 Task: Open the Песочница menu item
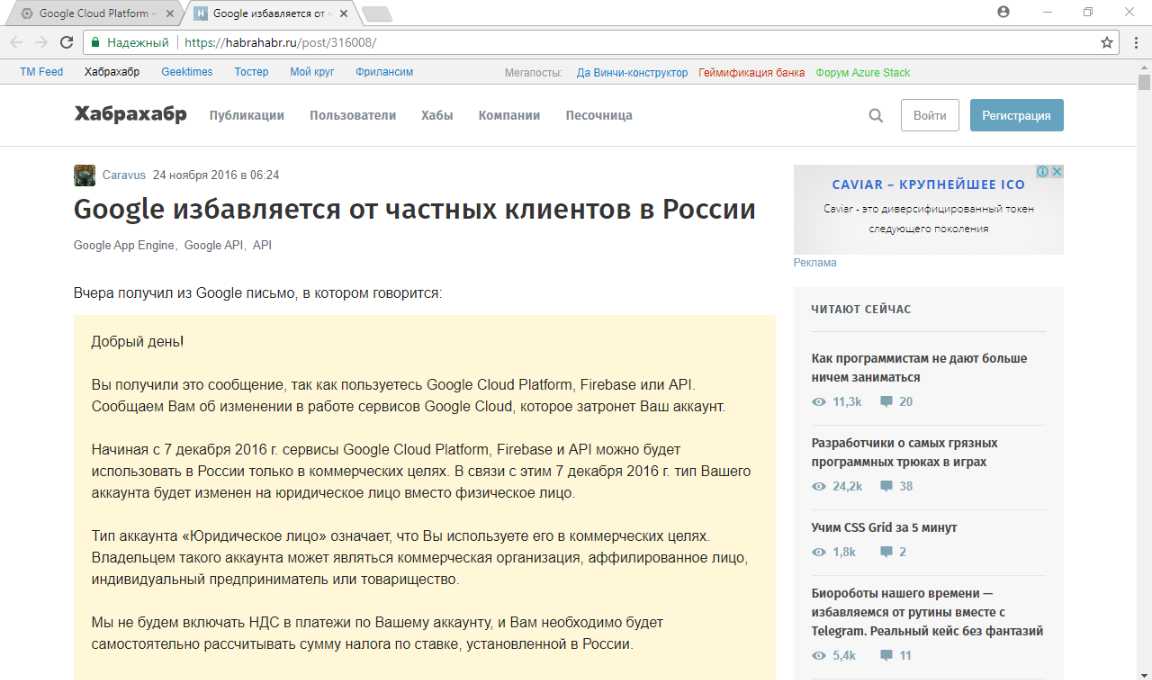[599, 115]
